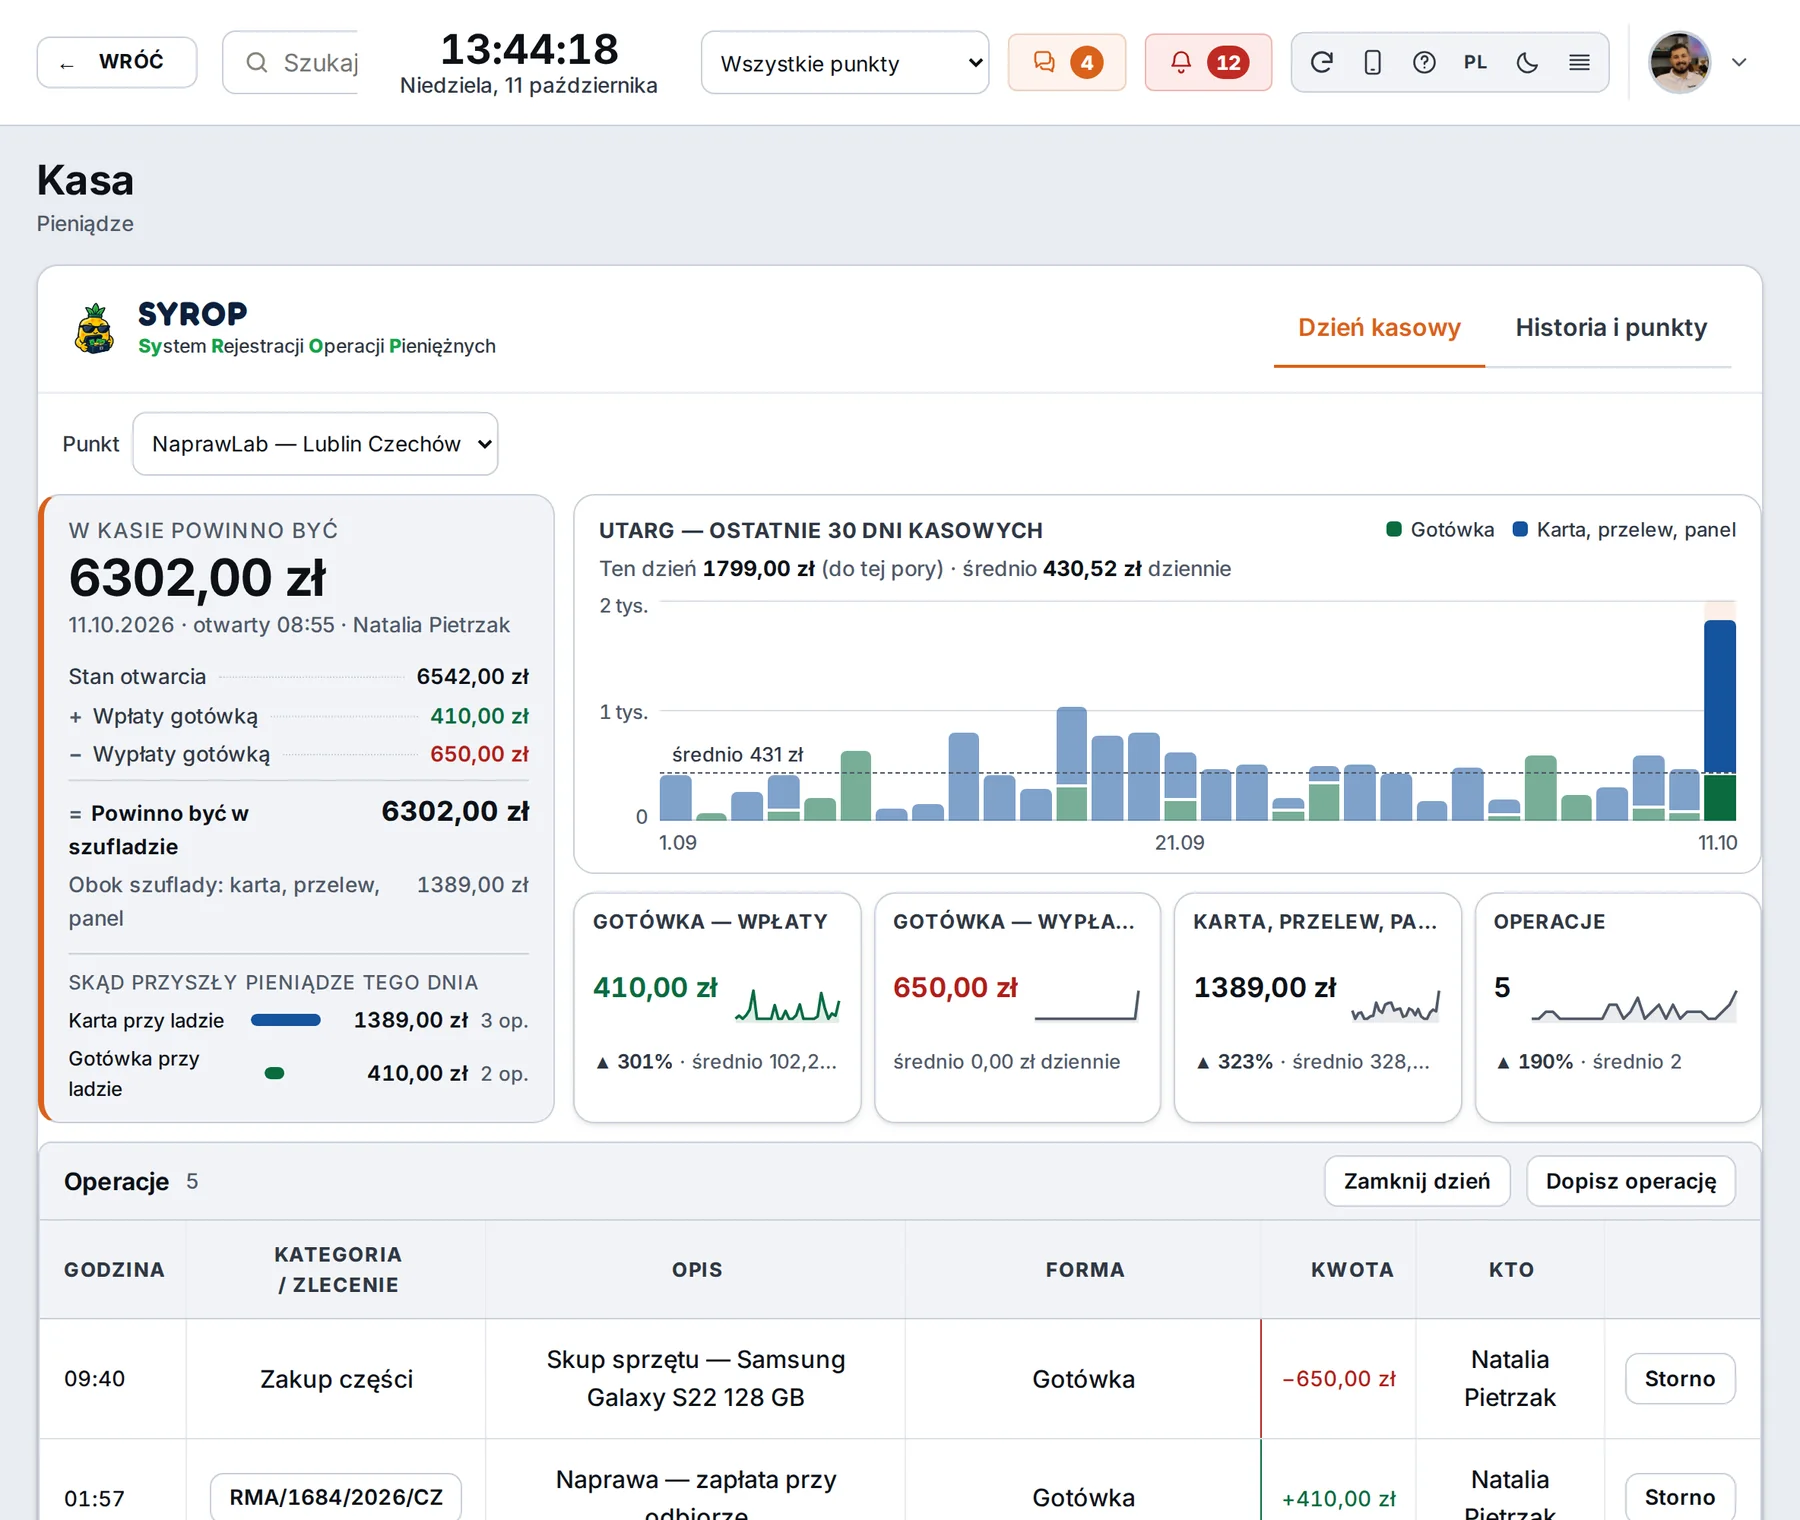
Task: Click the user avatar photo
Action: [1680, 62]
